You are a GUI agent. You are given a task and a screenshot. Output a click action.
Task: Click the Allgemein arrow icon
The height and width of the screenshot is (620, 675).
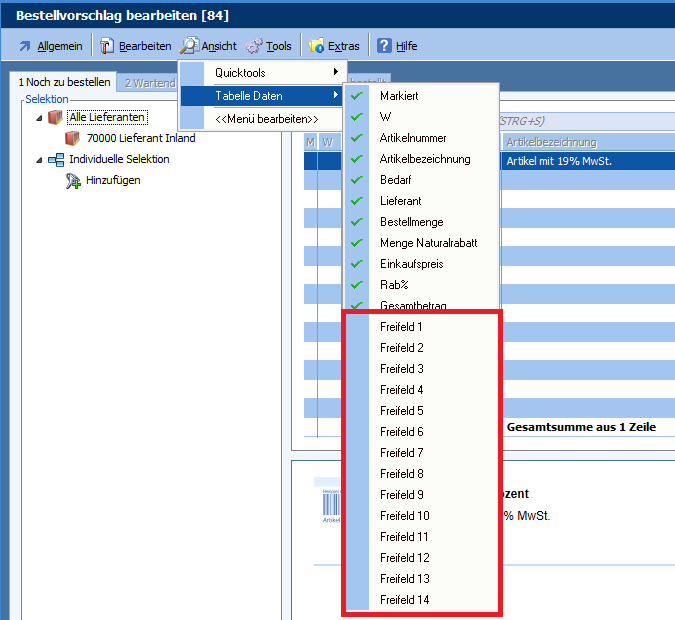pyautogui.click(x=24, y=46)
